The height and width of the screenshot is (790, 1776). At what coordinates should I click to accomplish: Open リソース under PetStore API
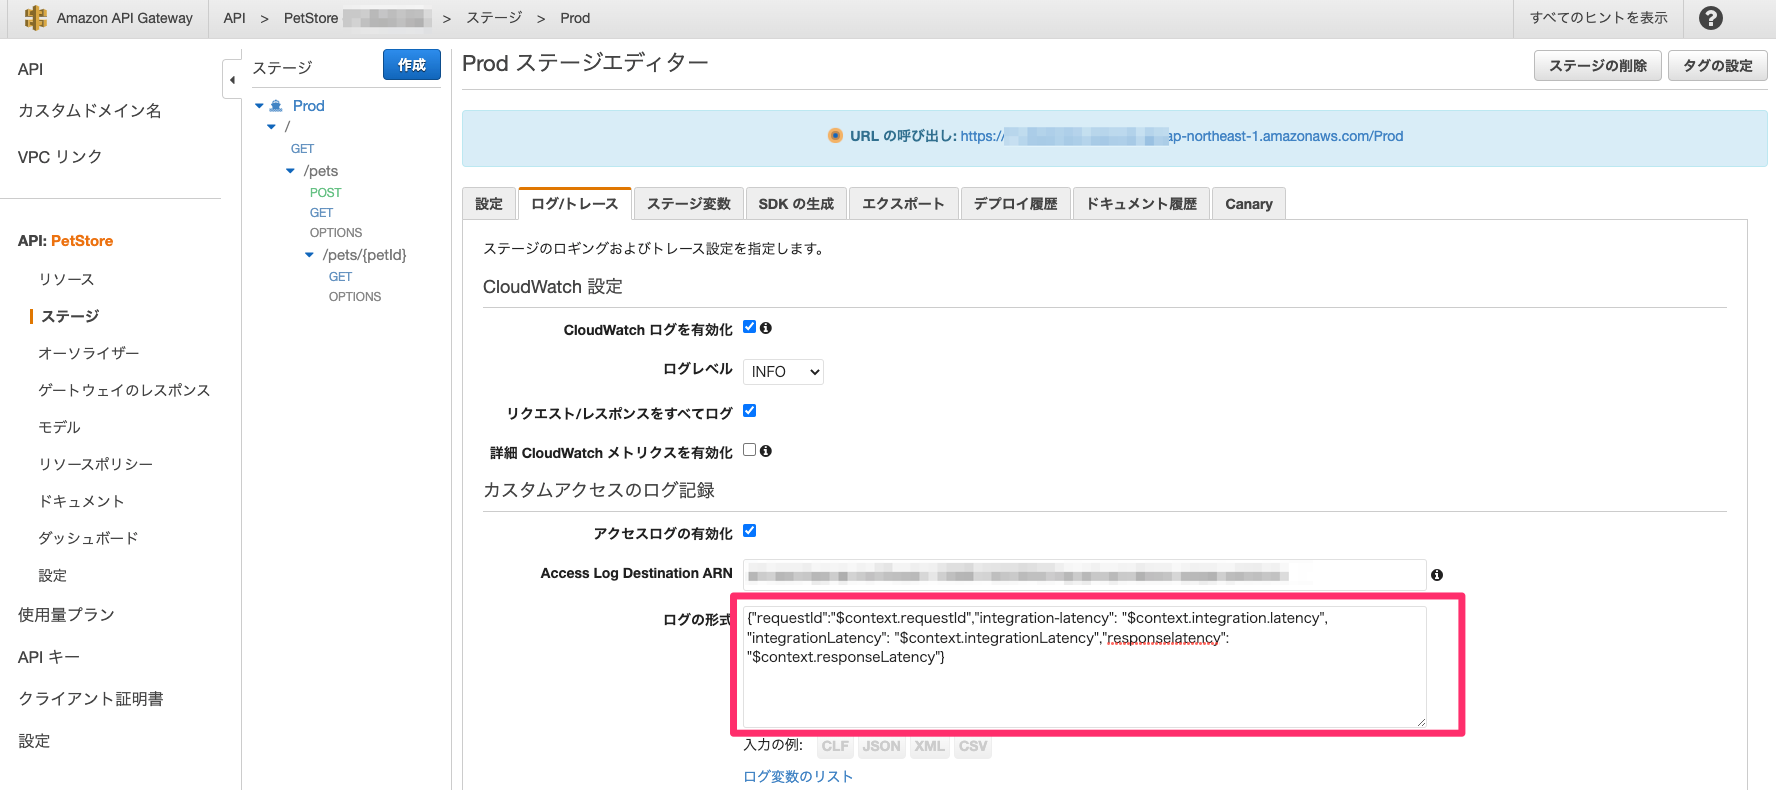click(66, 279)
